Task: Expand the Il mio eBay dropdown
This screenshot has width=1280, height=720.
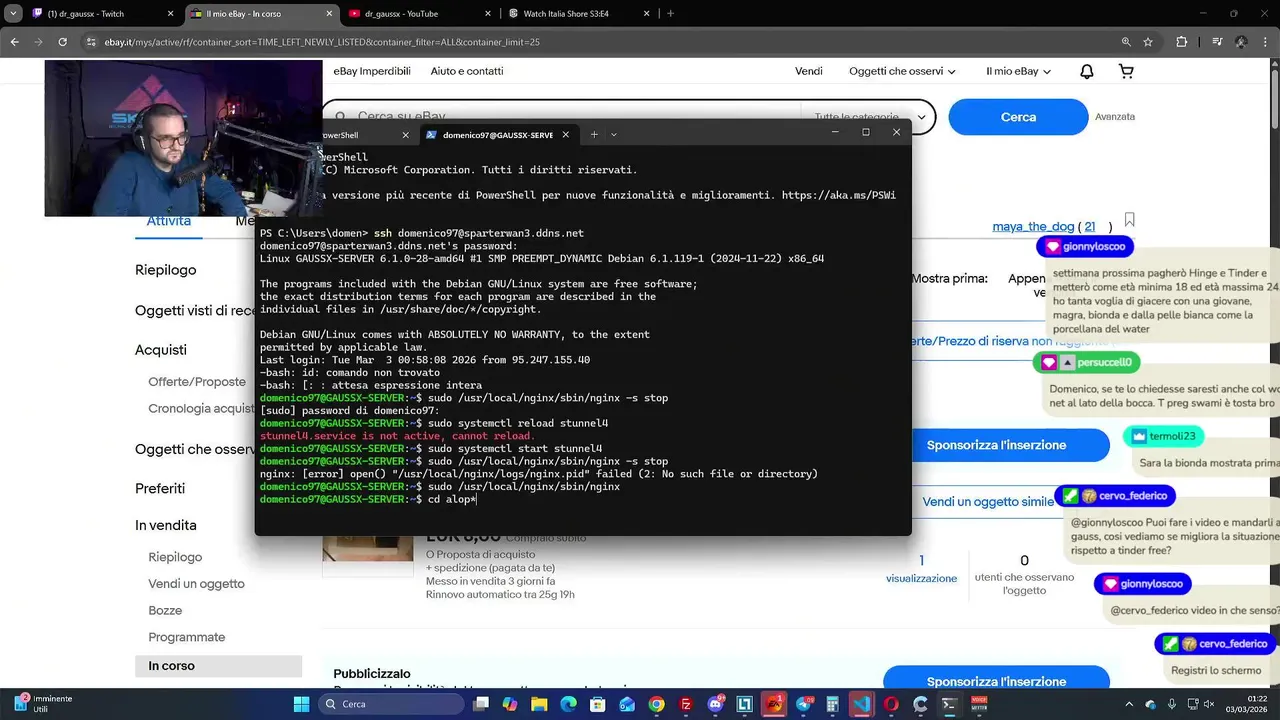Action: point(1019,71)
